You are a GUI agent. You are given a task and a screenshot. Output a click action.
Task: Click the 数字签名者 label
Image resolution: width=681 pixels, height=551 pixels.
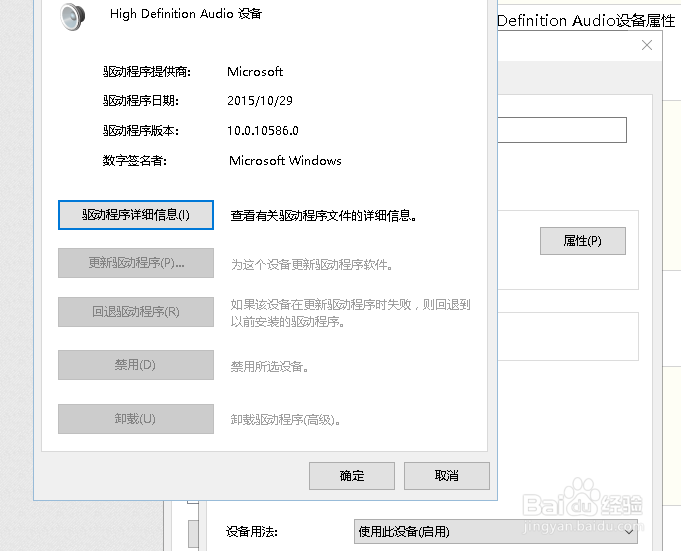[135, 161]
